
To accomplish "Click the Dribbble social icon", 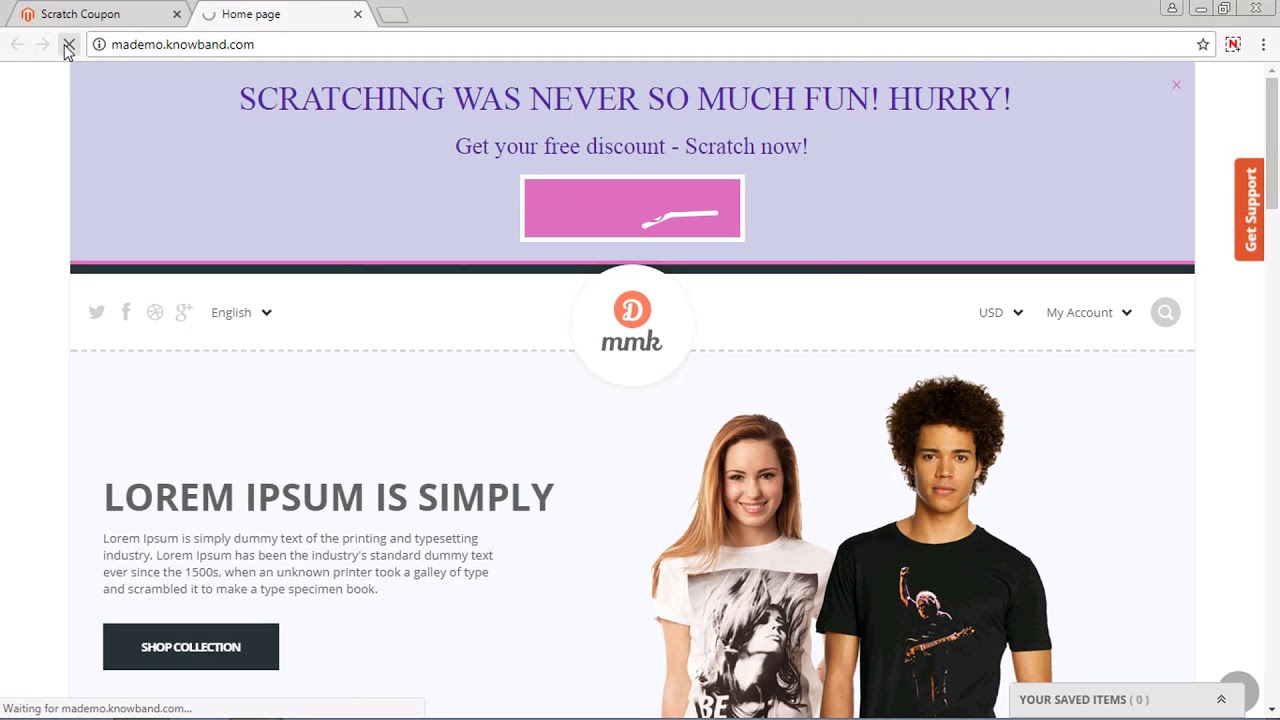I will coord(155,312).
